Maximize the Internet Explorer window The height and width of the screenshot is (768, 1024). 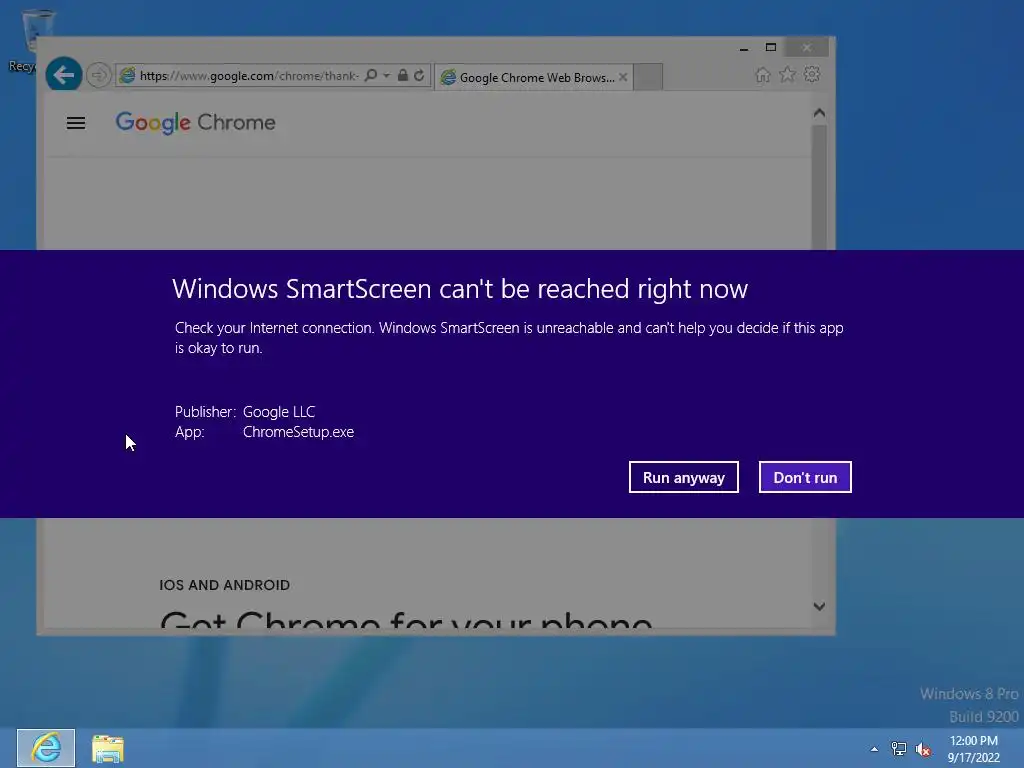[x=771, y=48]
